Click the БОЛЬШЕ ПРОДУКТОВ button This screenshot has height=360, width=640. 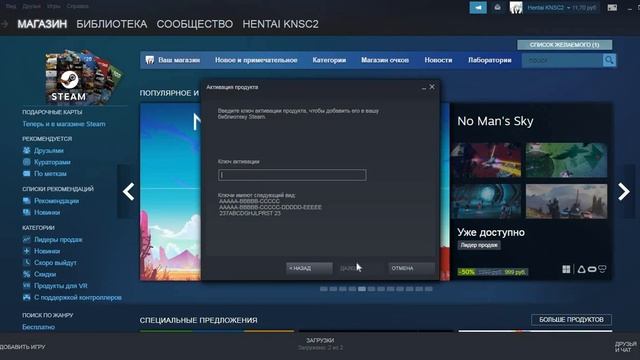(x=571, y=320)
